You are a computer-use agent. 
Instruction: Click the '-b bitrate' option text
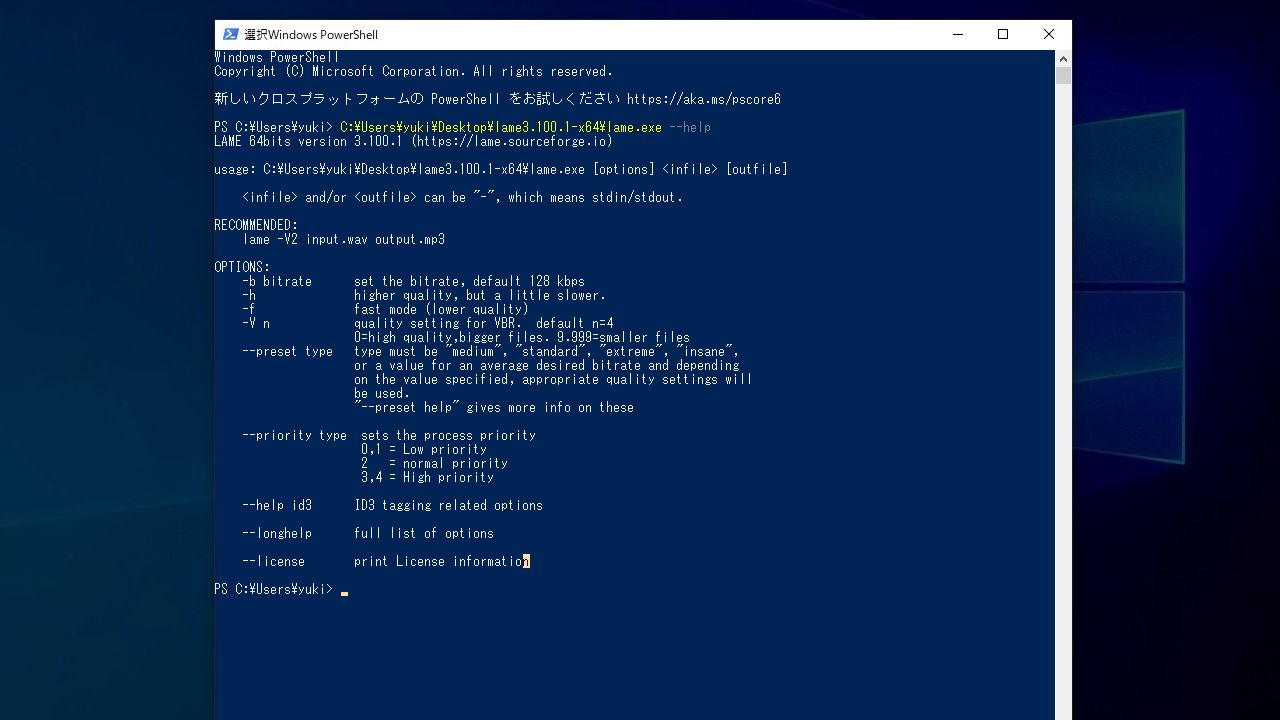click(x=277, y=281)
